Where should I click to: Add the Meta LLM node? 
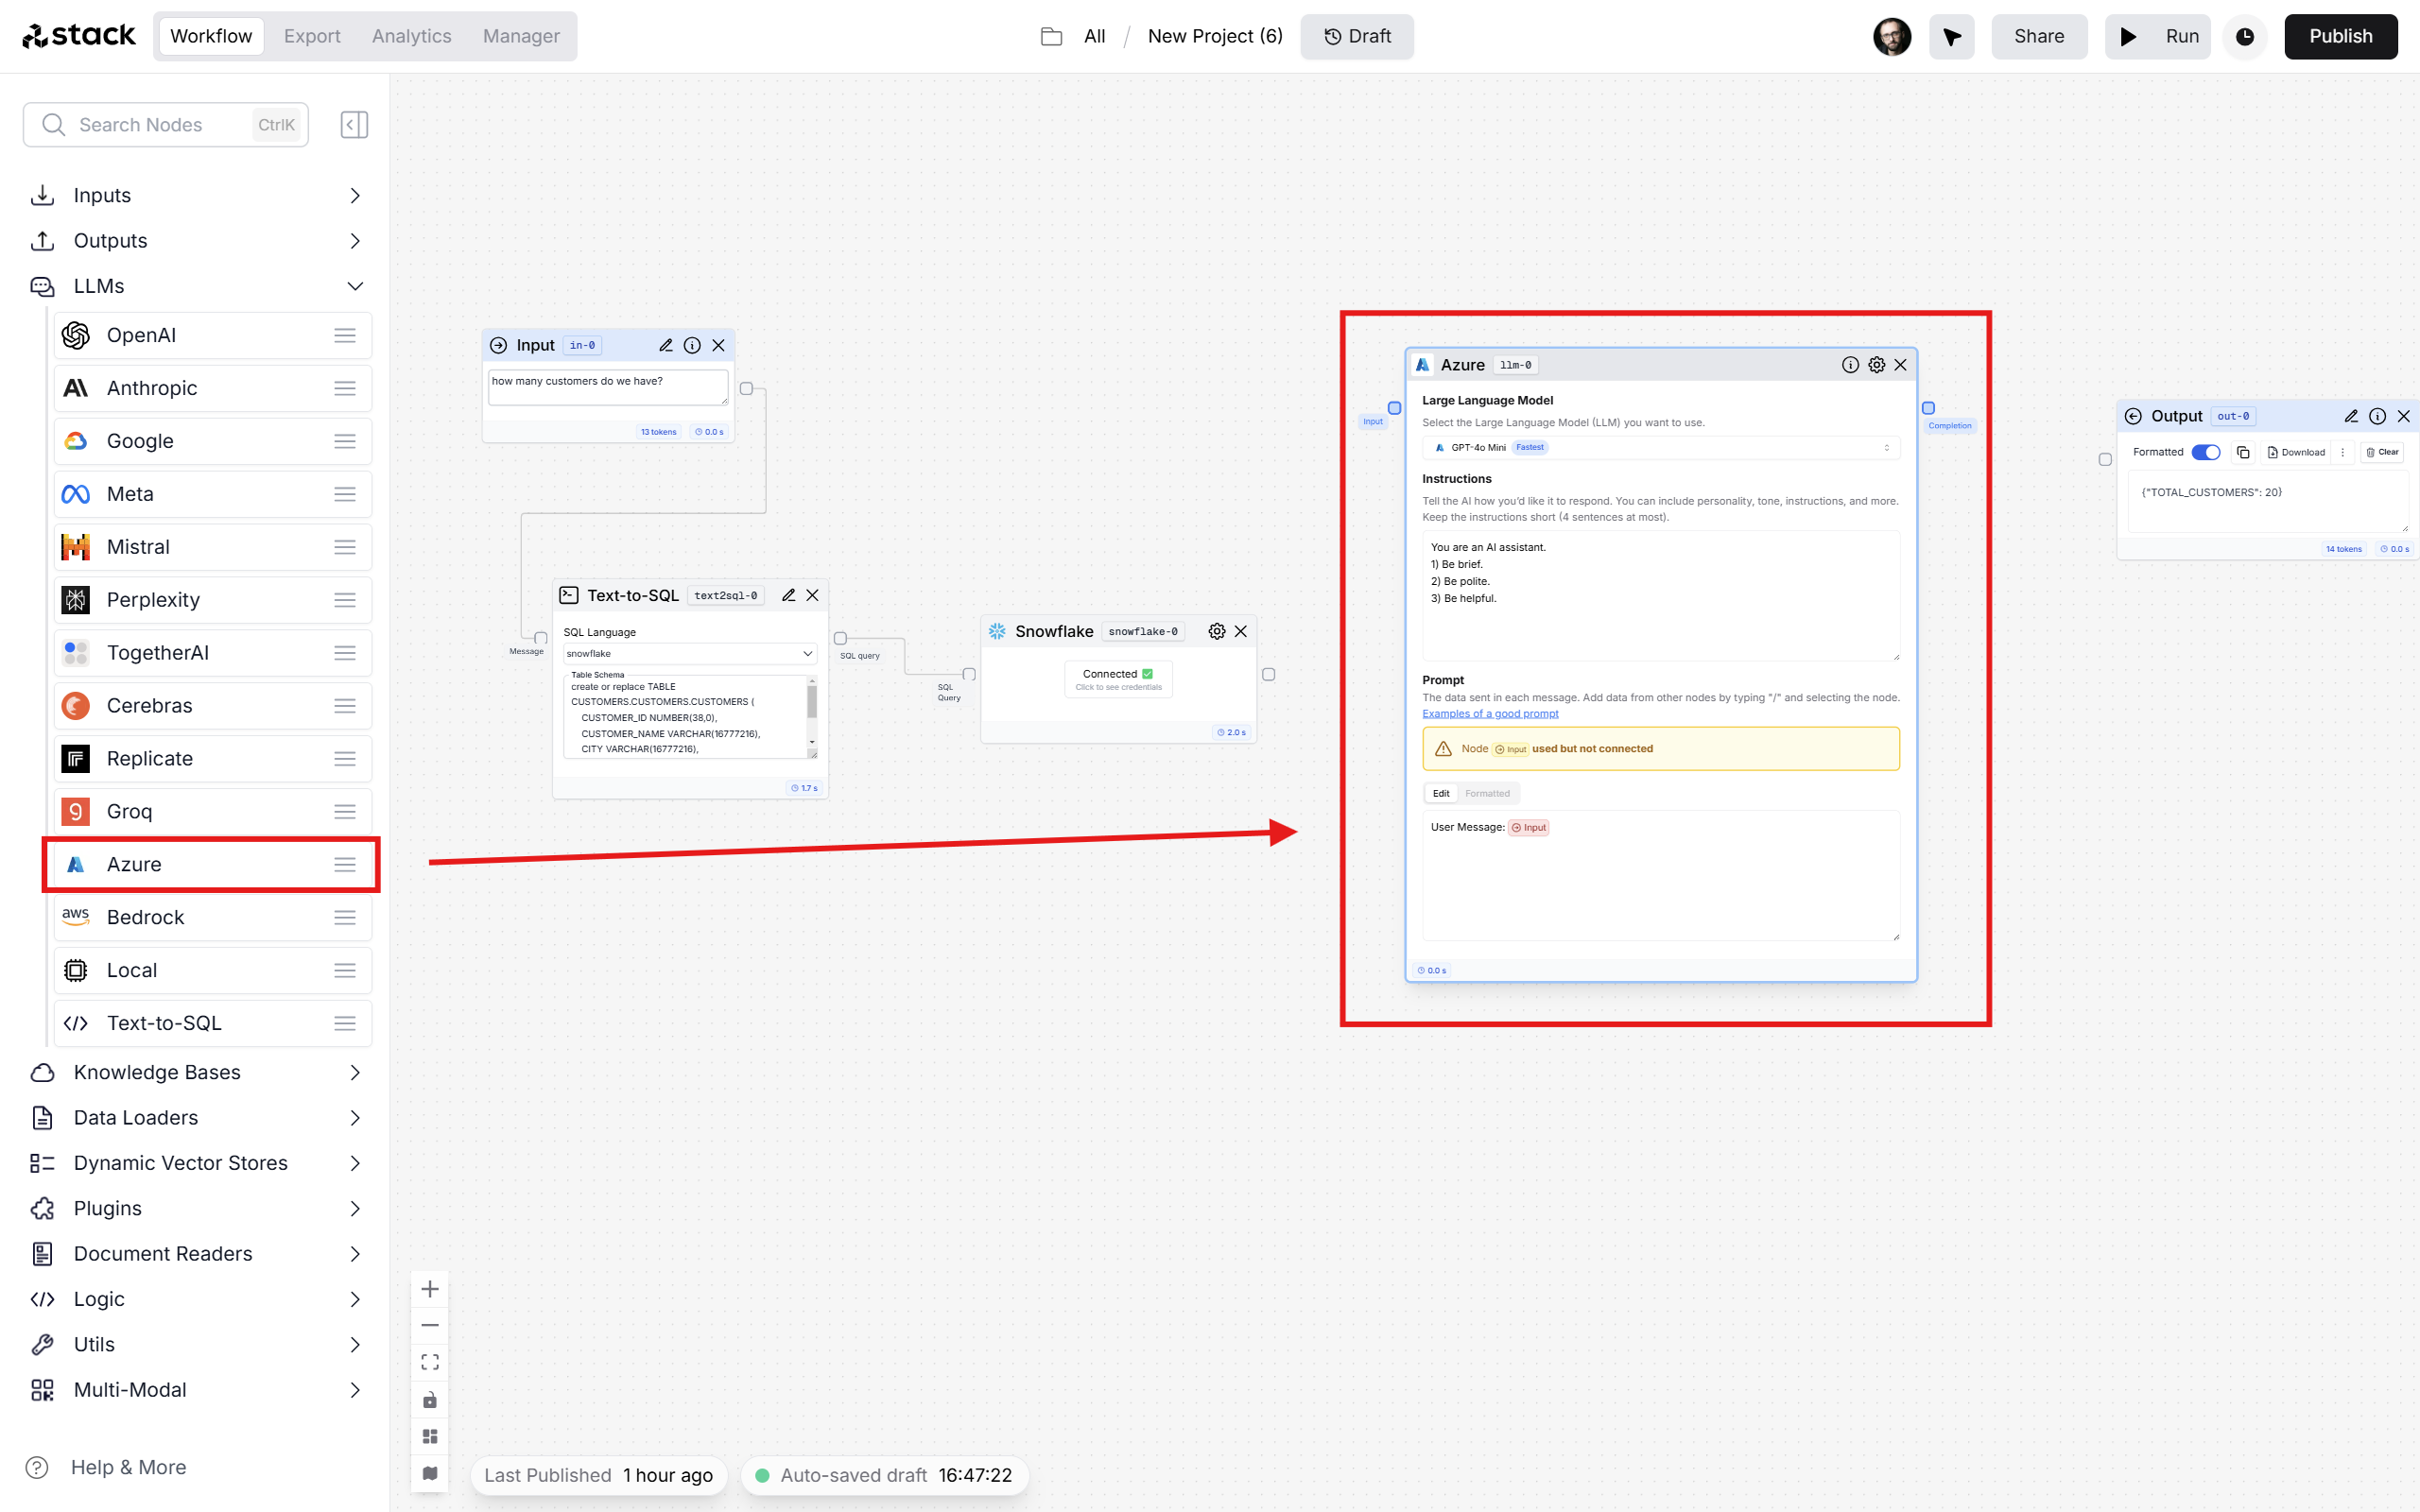coord(213,494)
